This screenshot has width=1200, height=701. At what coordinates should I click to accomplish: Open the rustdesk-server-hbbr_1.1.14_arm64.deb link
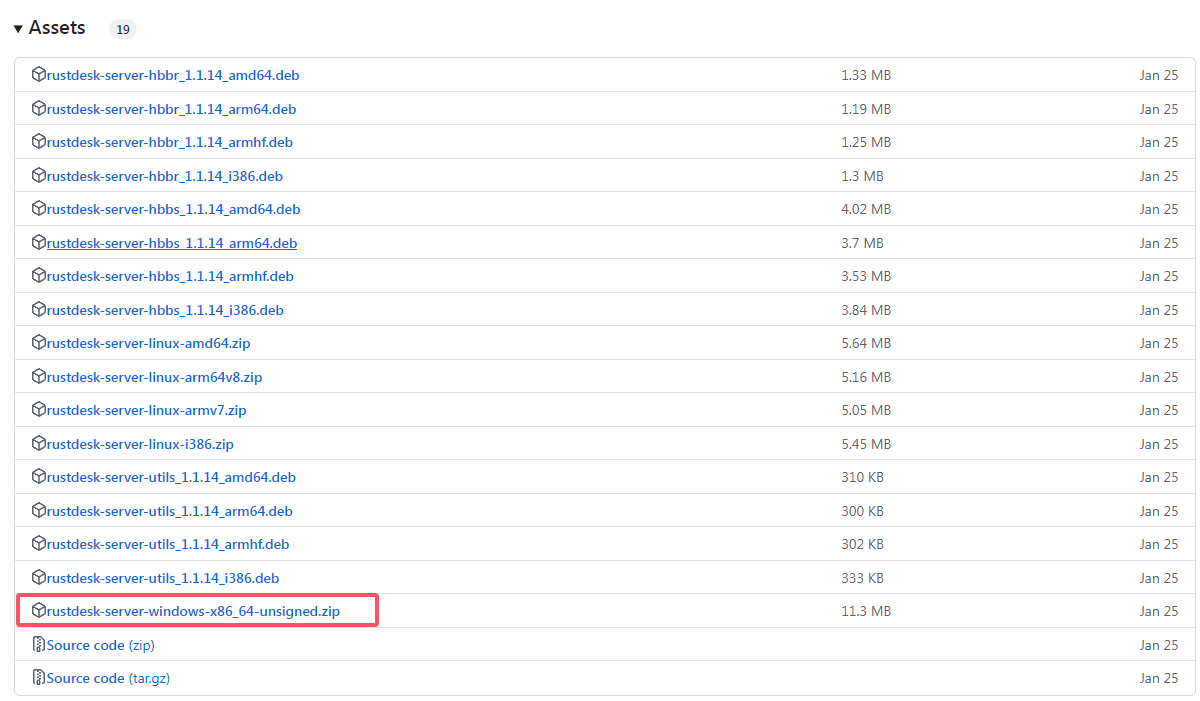(171, 109)
